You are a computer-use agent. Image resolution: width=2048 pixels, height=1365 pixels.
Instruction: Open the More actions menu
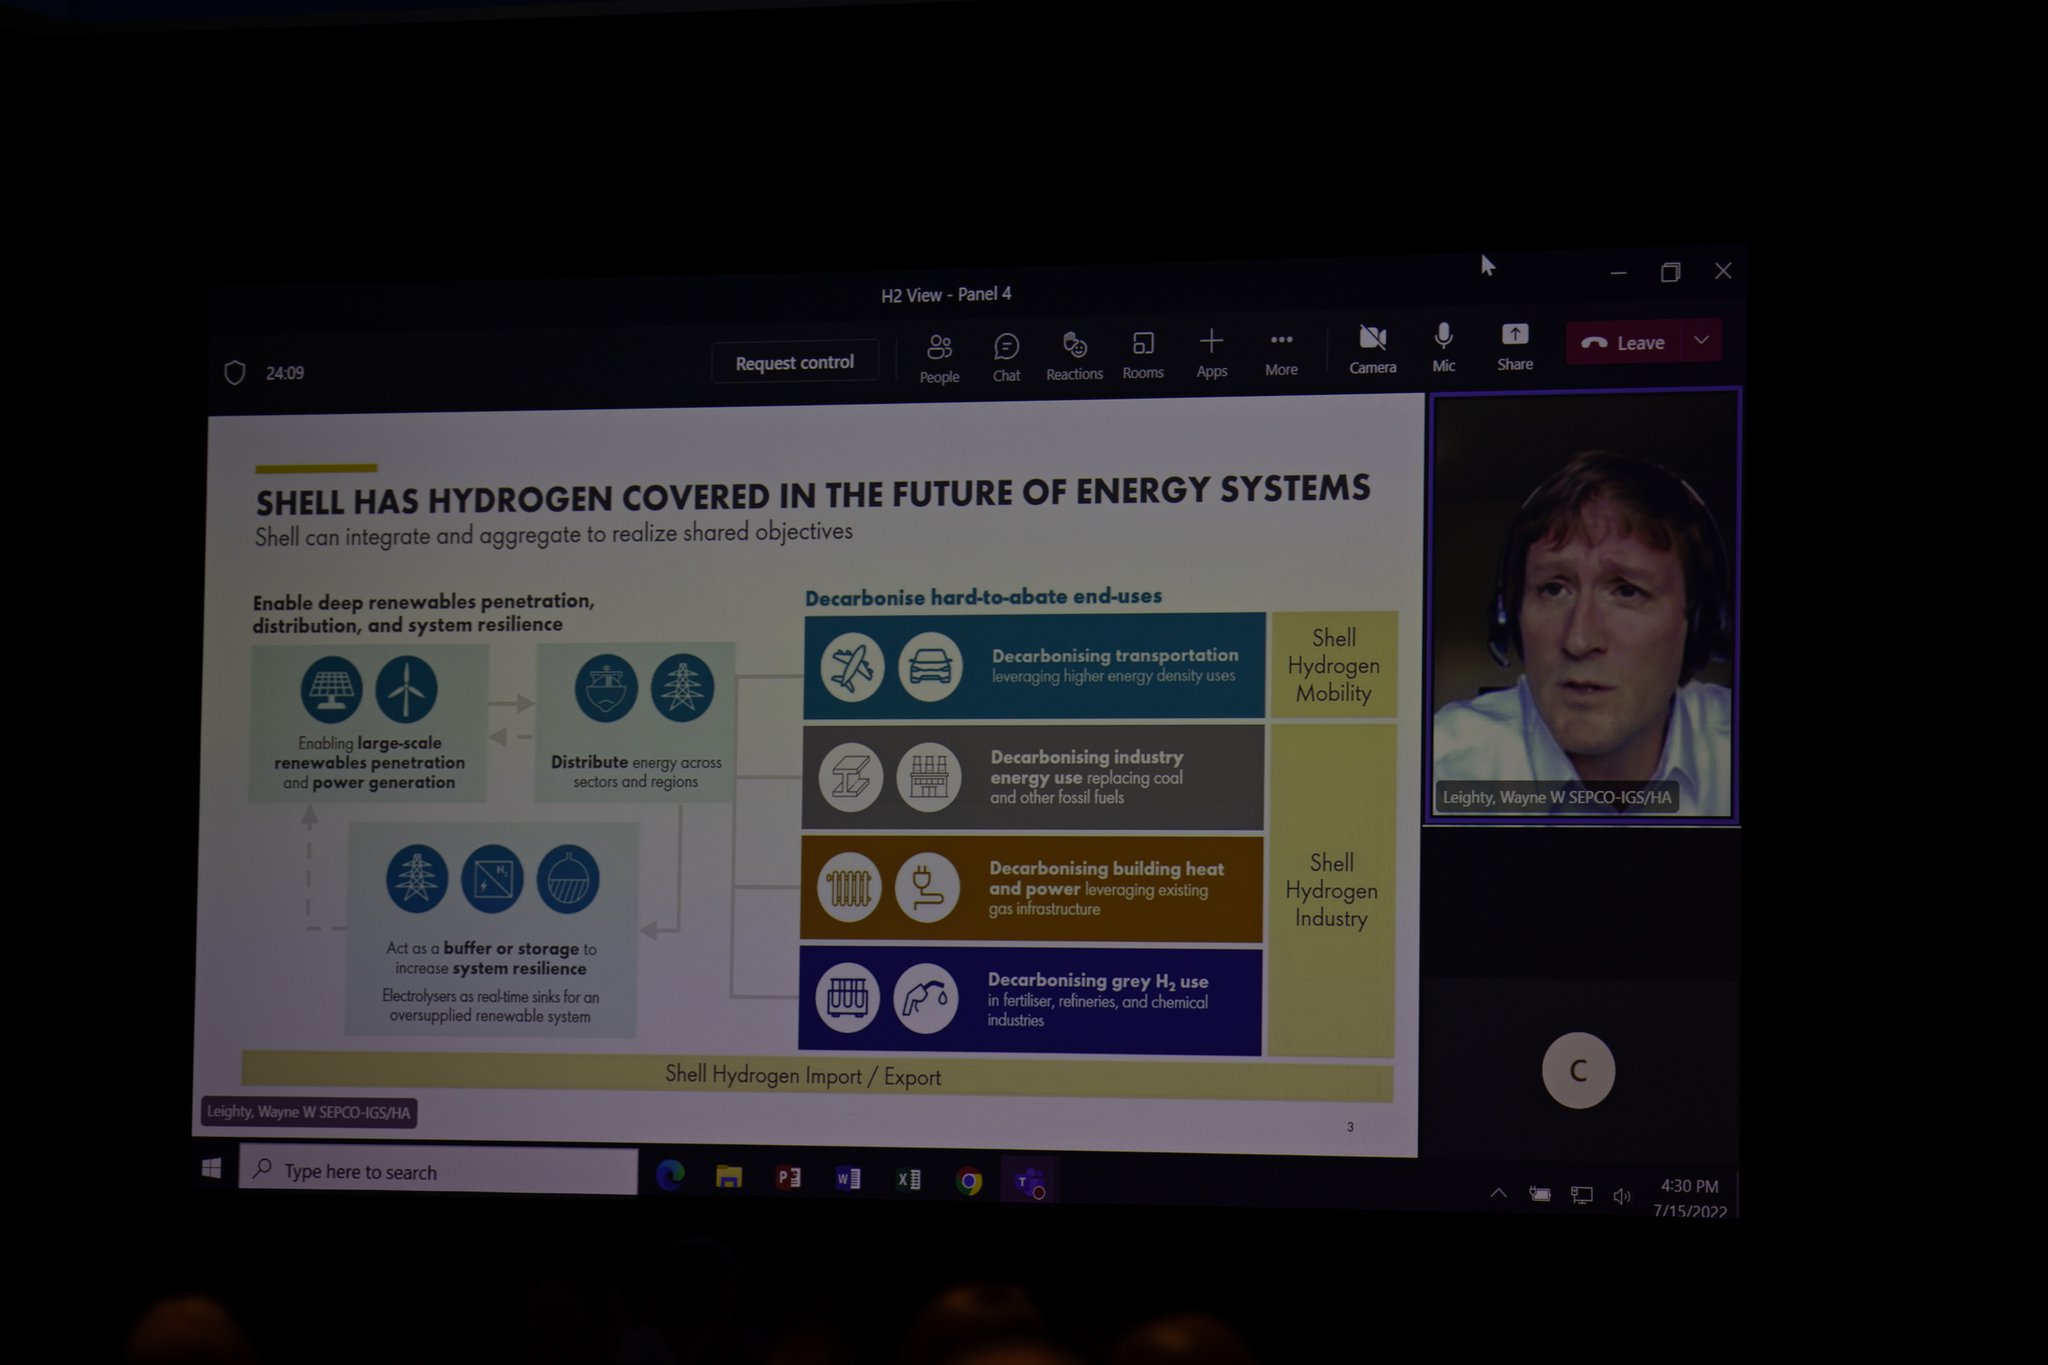coord(1281,352)
